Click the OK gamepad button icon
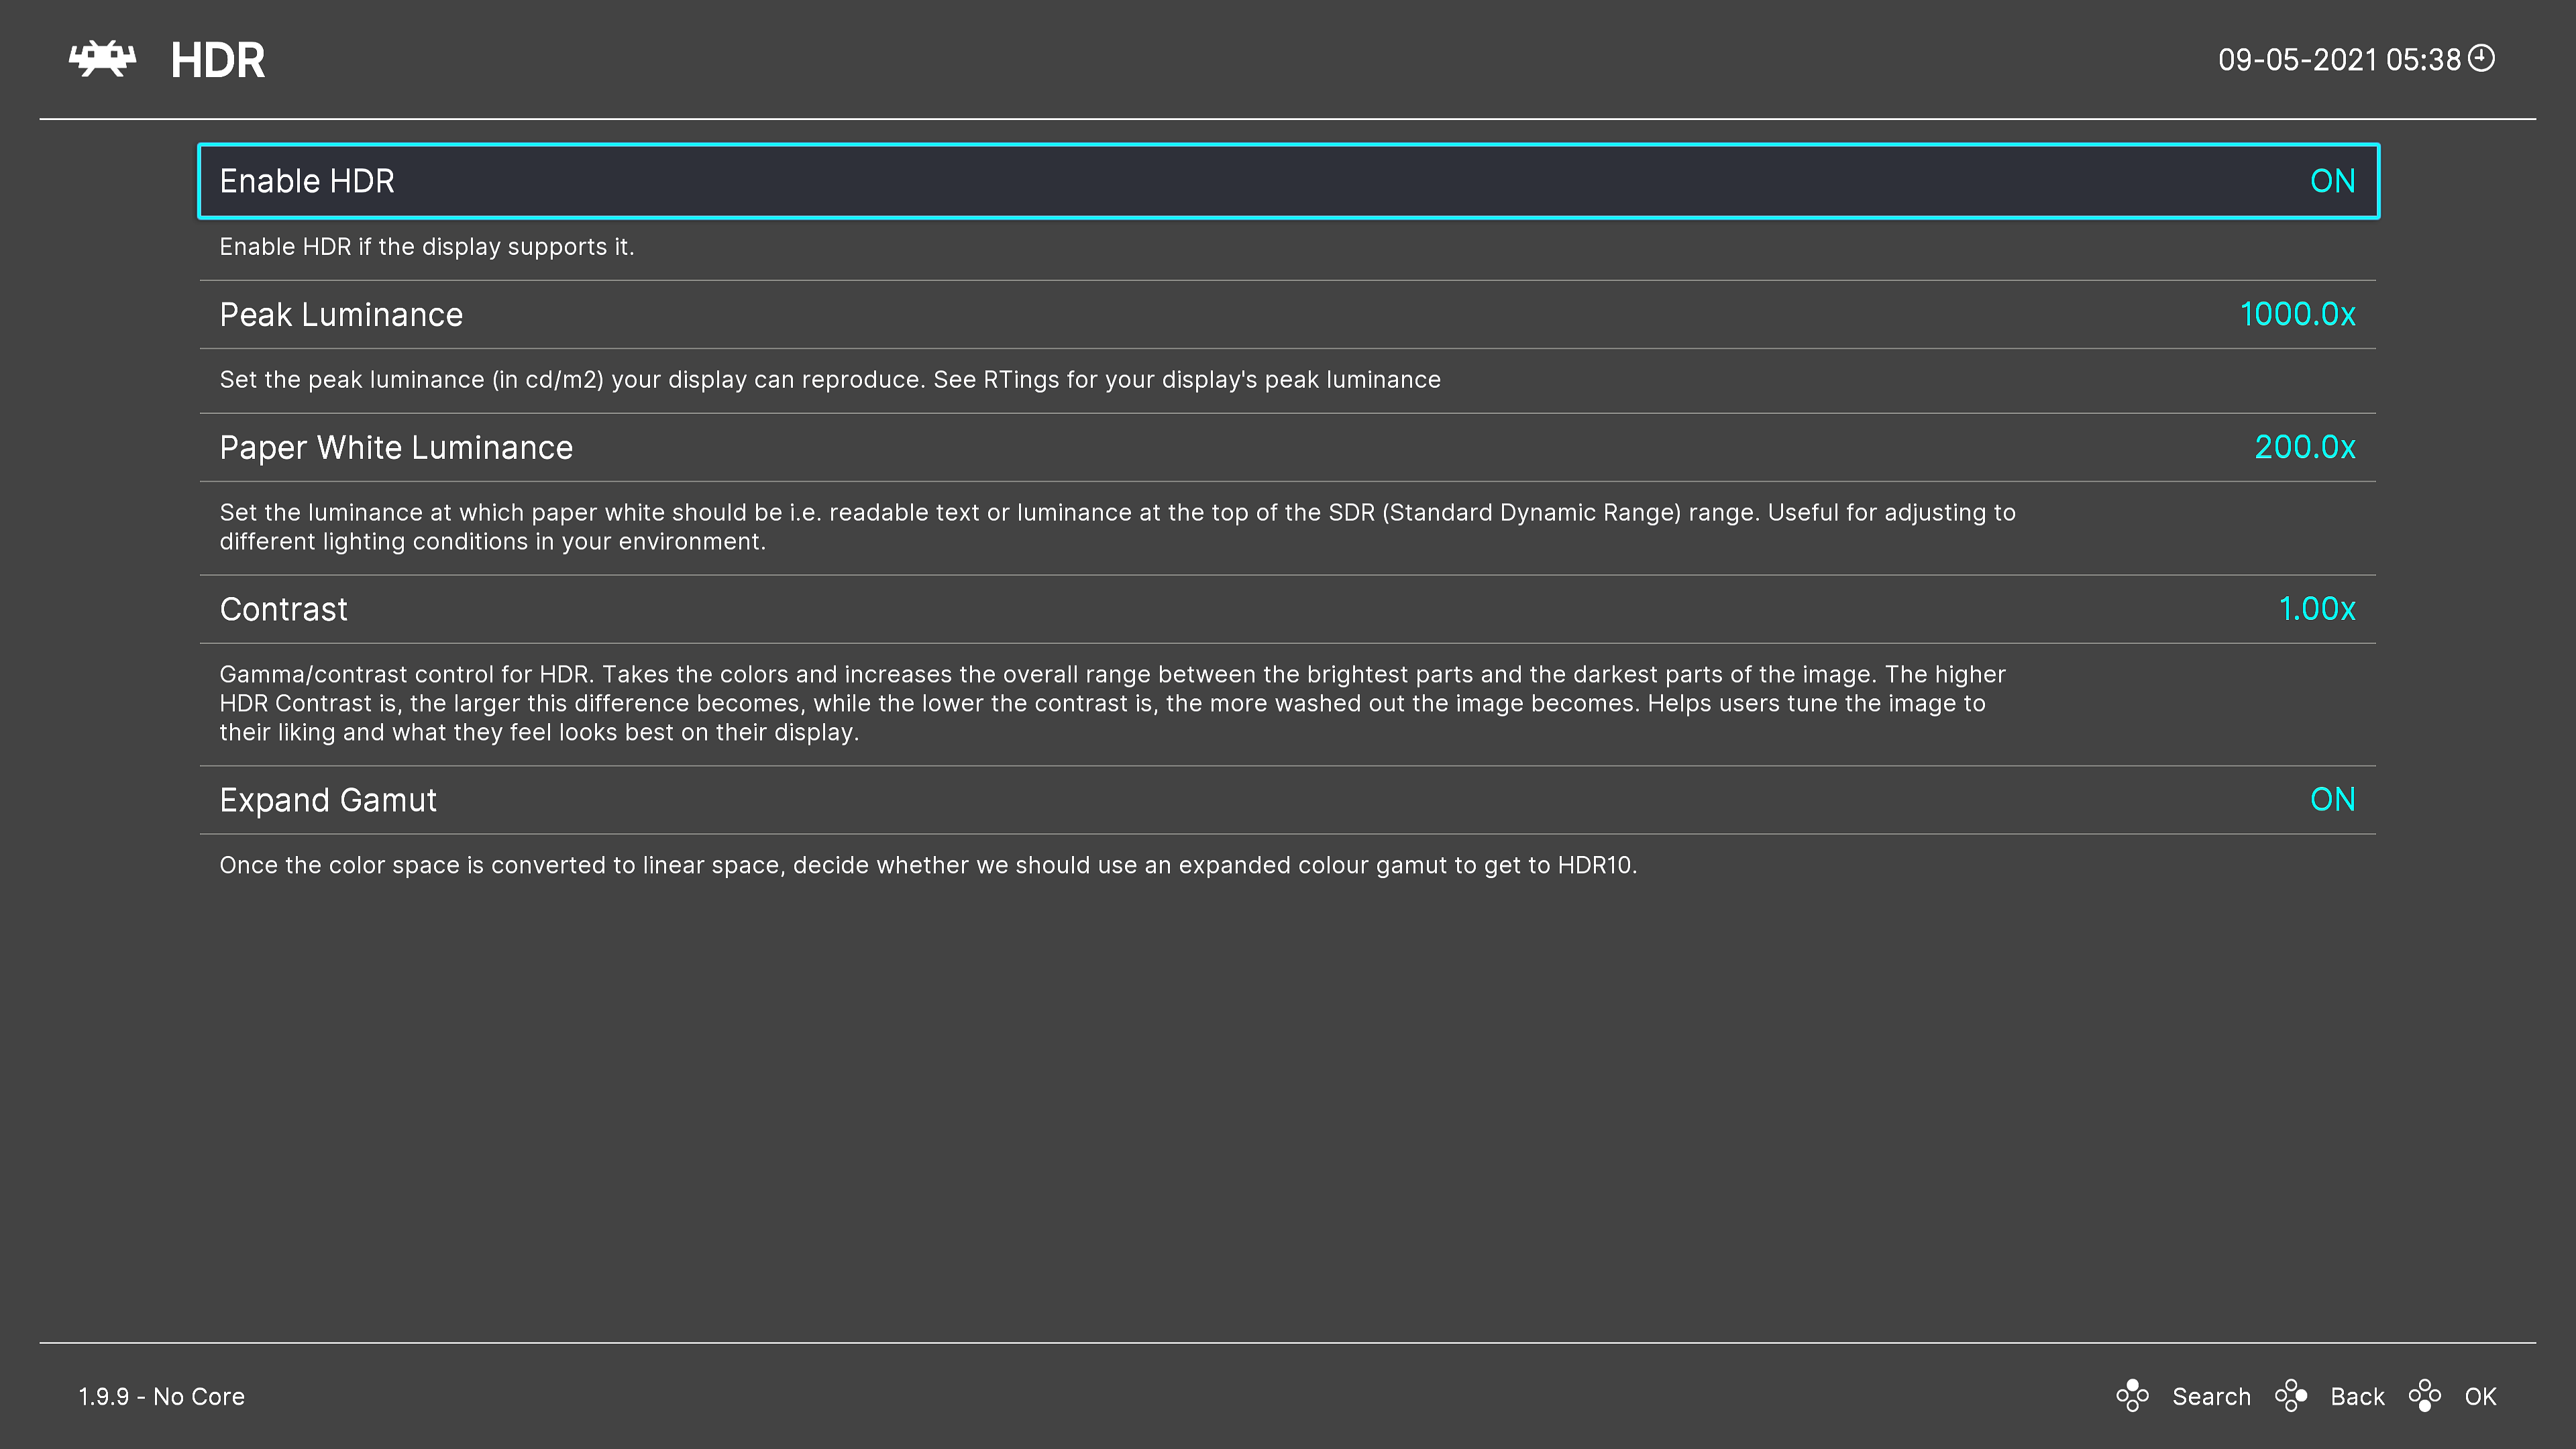Image resolution: width=2576 pixels, height=1449 pixels. pyautogui.click(x=2424, y=1395)
